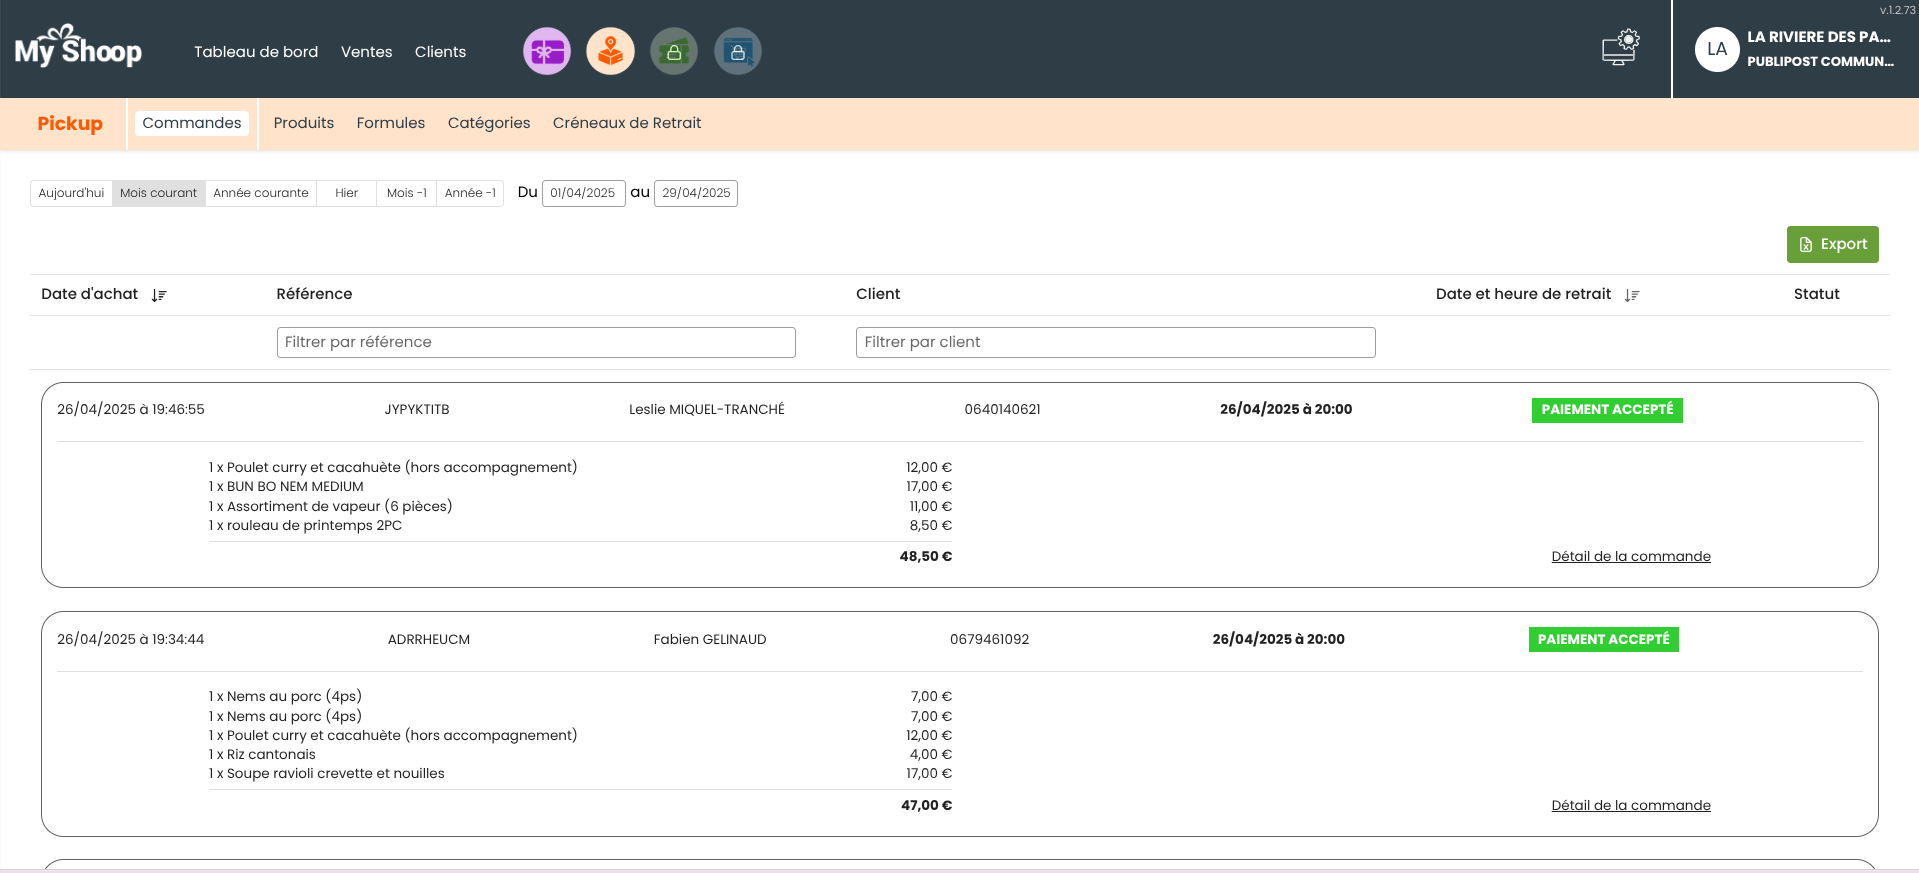Select the Commandes tab
Viewport: 1919px width, 873px height.
pos(192,123)
